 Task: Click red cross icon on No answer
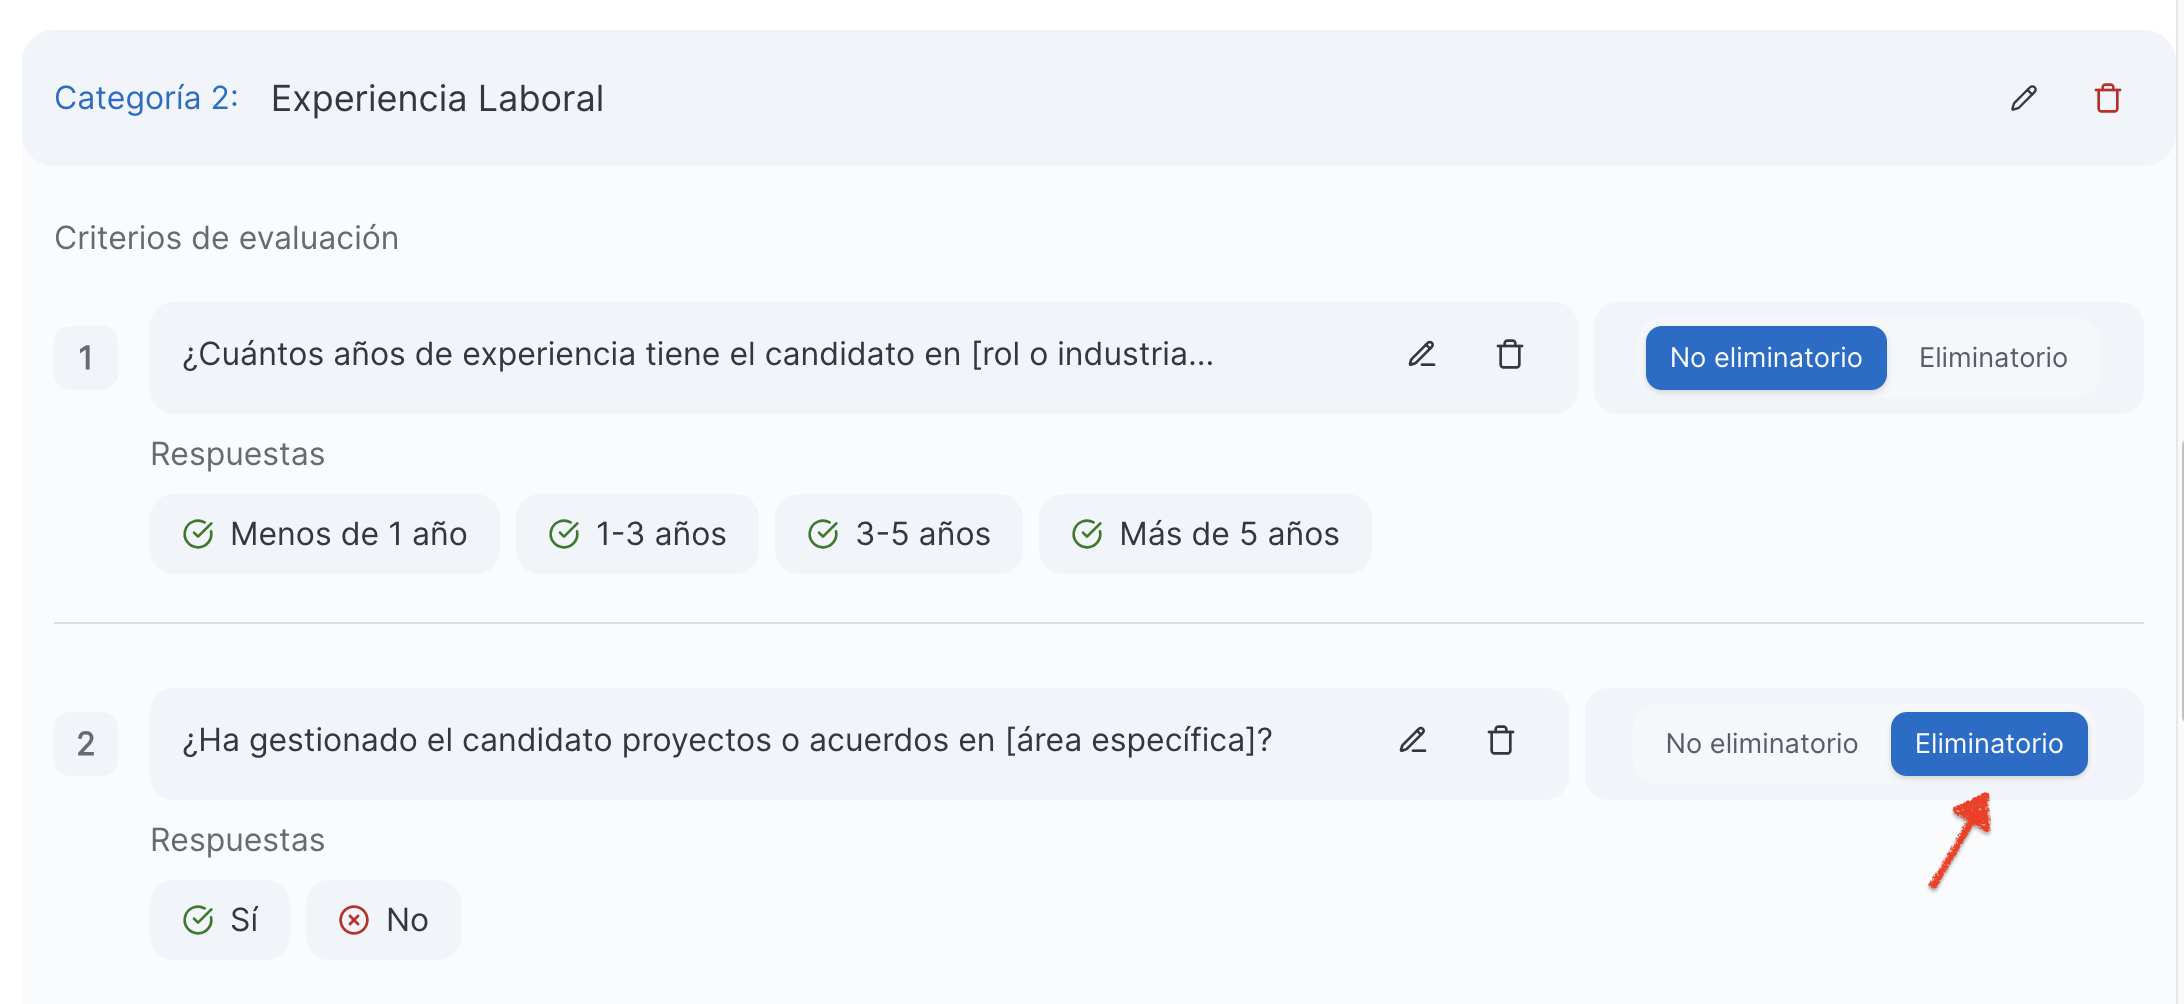tap(354, 920)
